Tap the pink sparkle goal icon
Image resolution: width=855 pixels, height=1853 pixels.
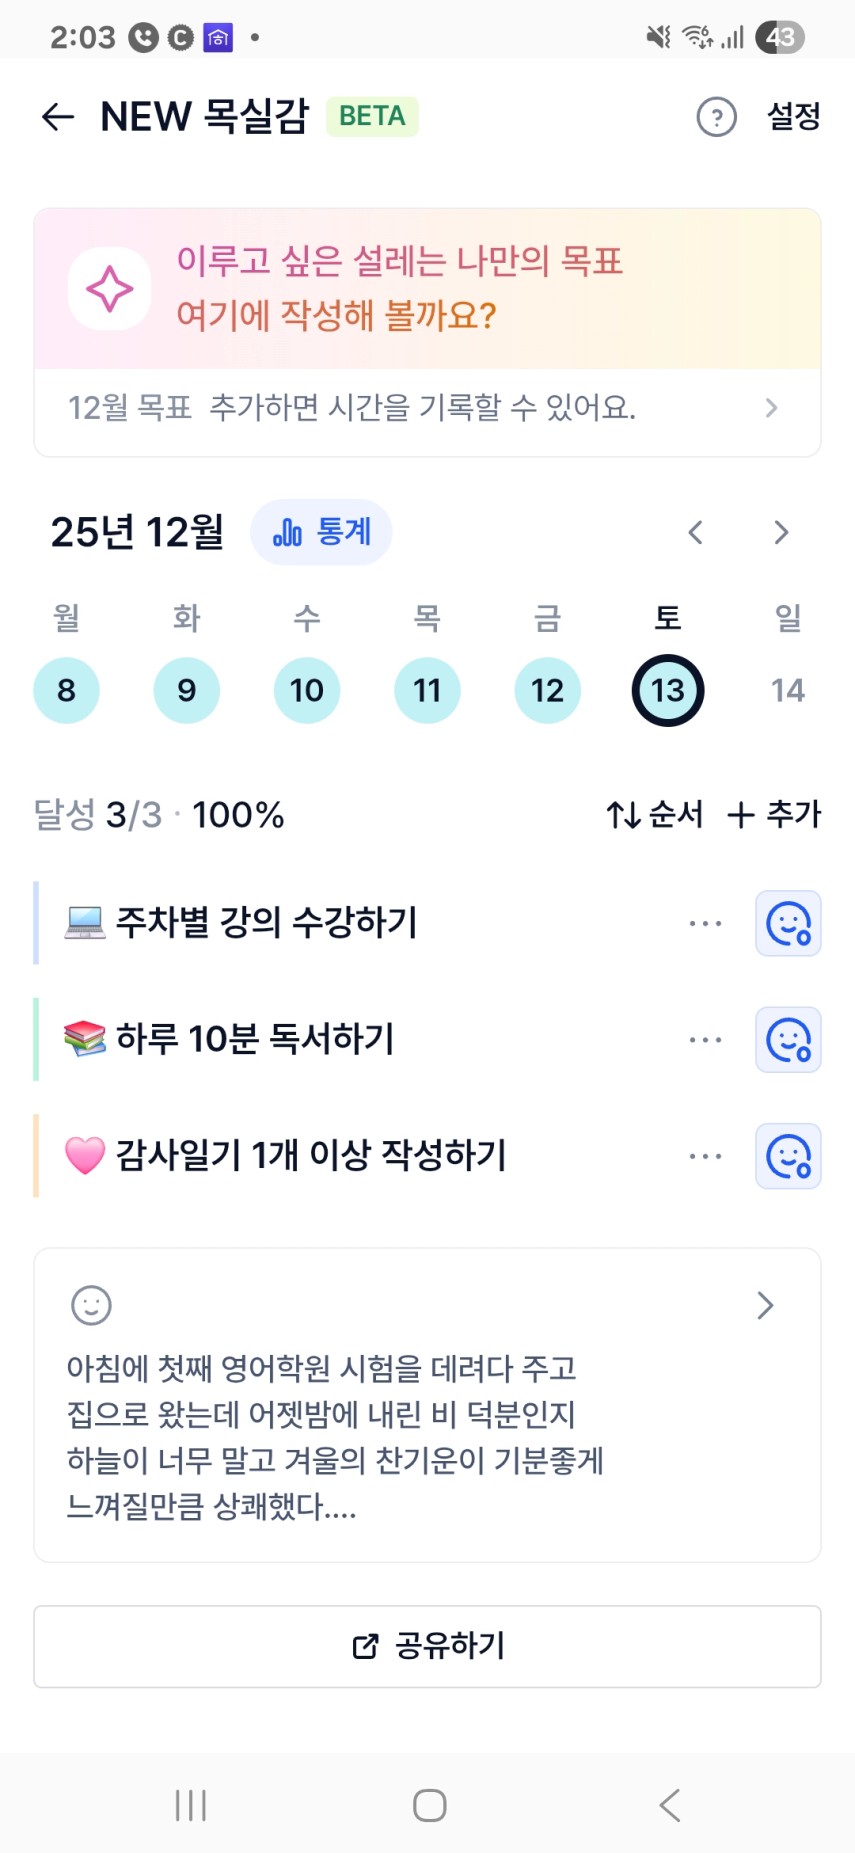(x=109, y=289)
